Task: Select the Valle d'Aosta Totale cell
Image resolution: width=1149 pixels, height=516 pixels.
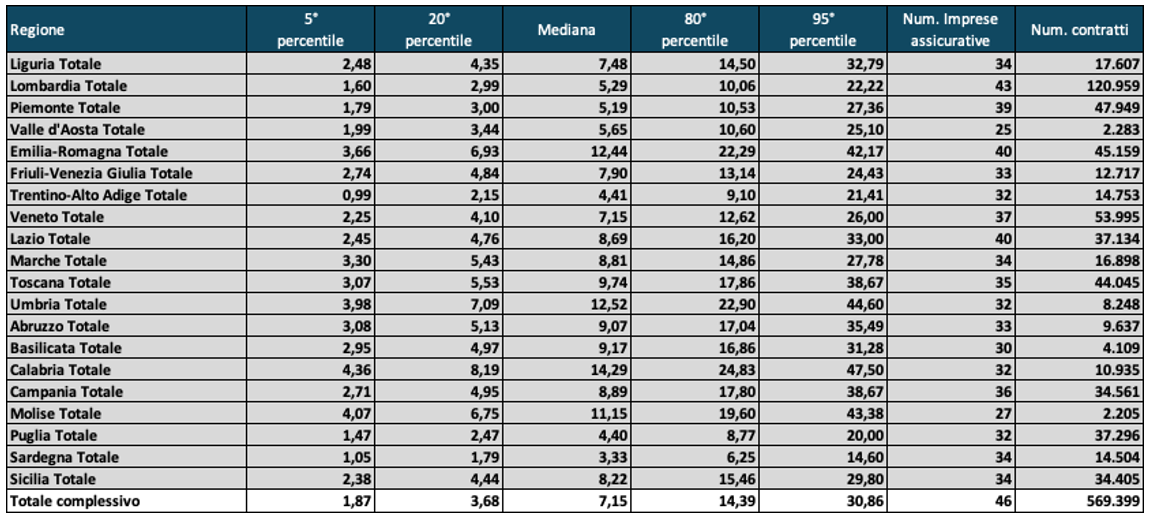Action: [77, 130]
